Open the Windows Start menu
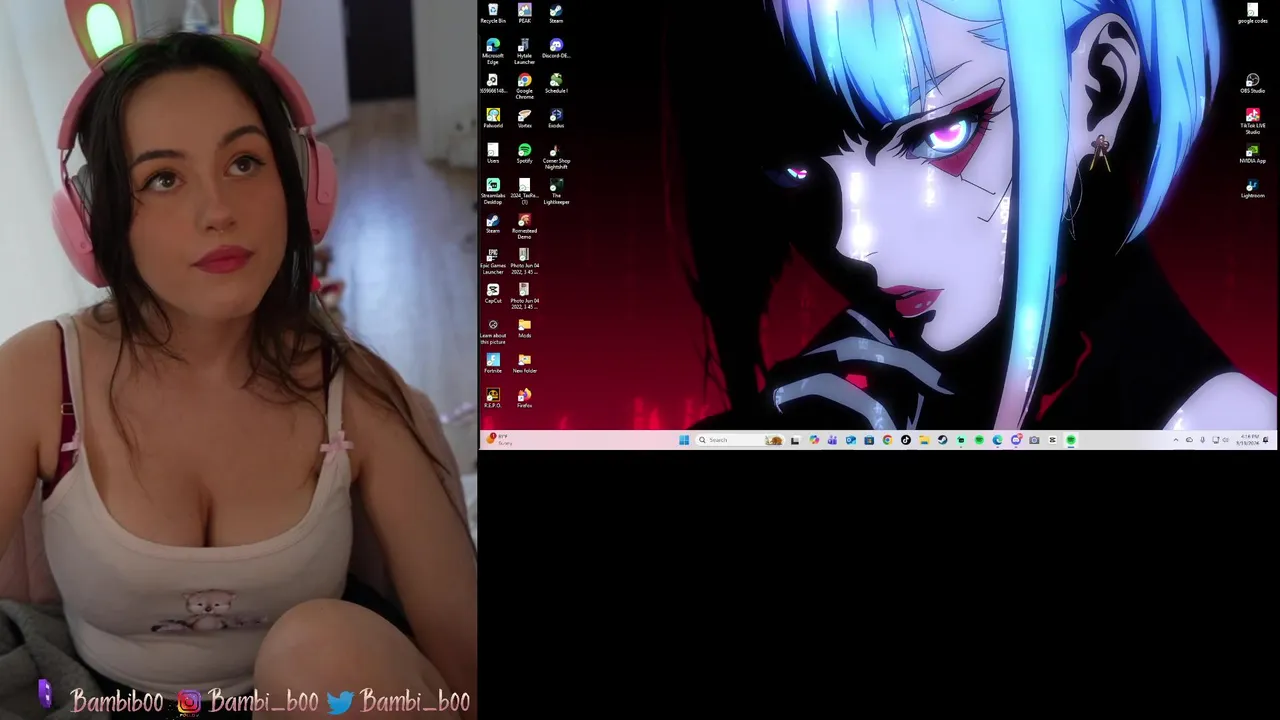 [684, 440]
